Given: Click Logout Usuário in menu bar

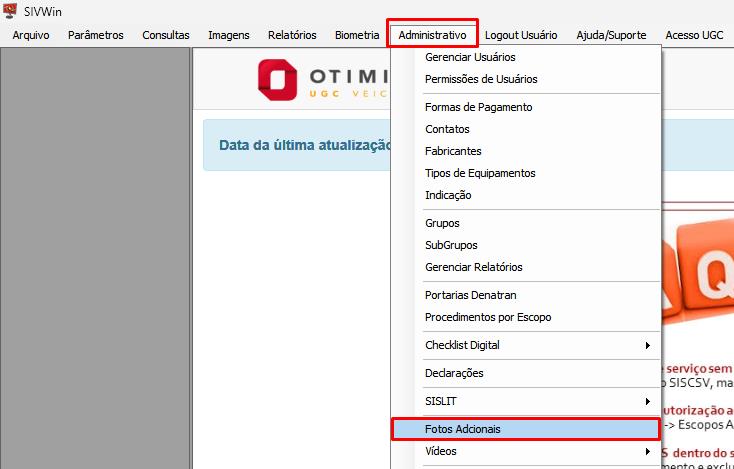Looking at the screenshot, I should [x=521, y=35].
